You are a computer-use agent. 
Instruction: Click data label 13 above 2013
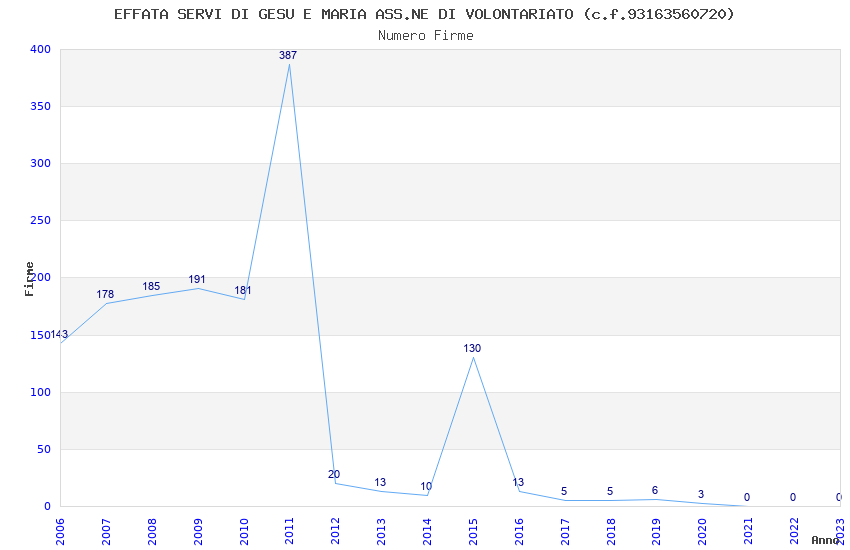point(380,482)
